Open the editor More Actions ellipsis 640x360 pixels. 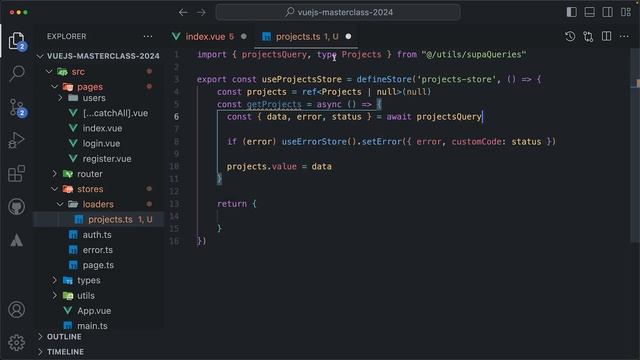[x=624, y=37]
